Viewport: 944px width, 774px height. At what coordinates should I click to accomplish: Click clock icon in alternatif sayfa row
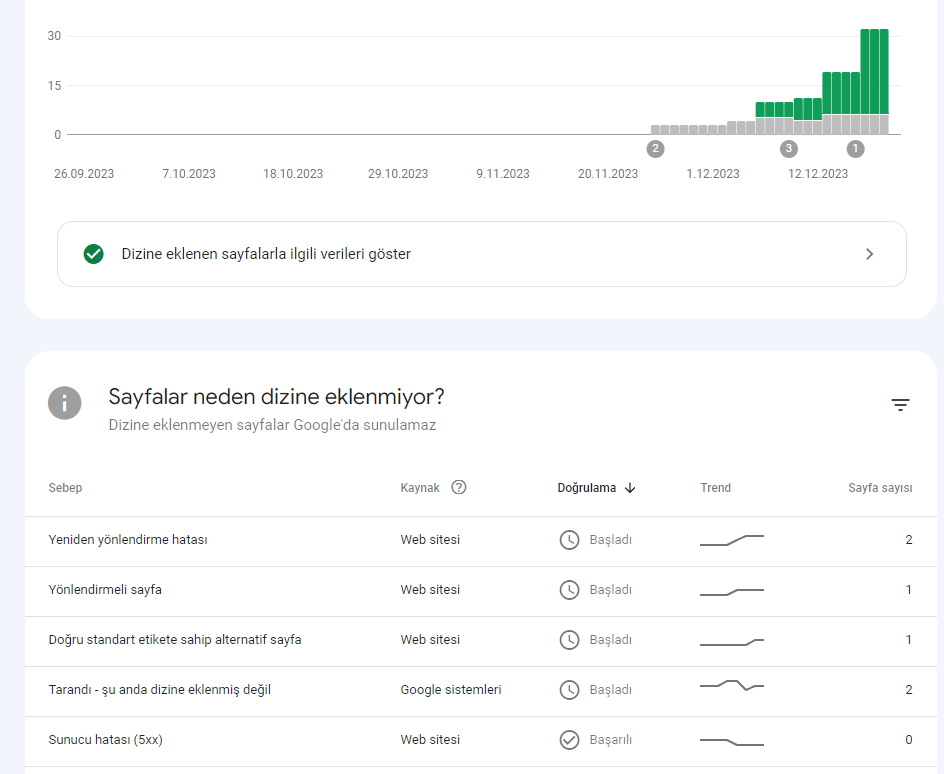(x=569, y=640)
